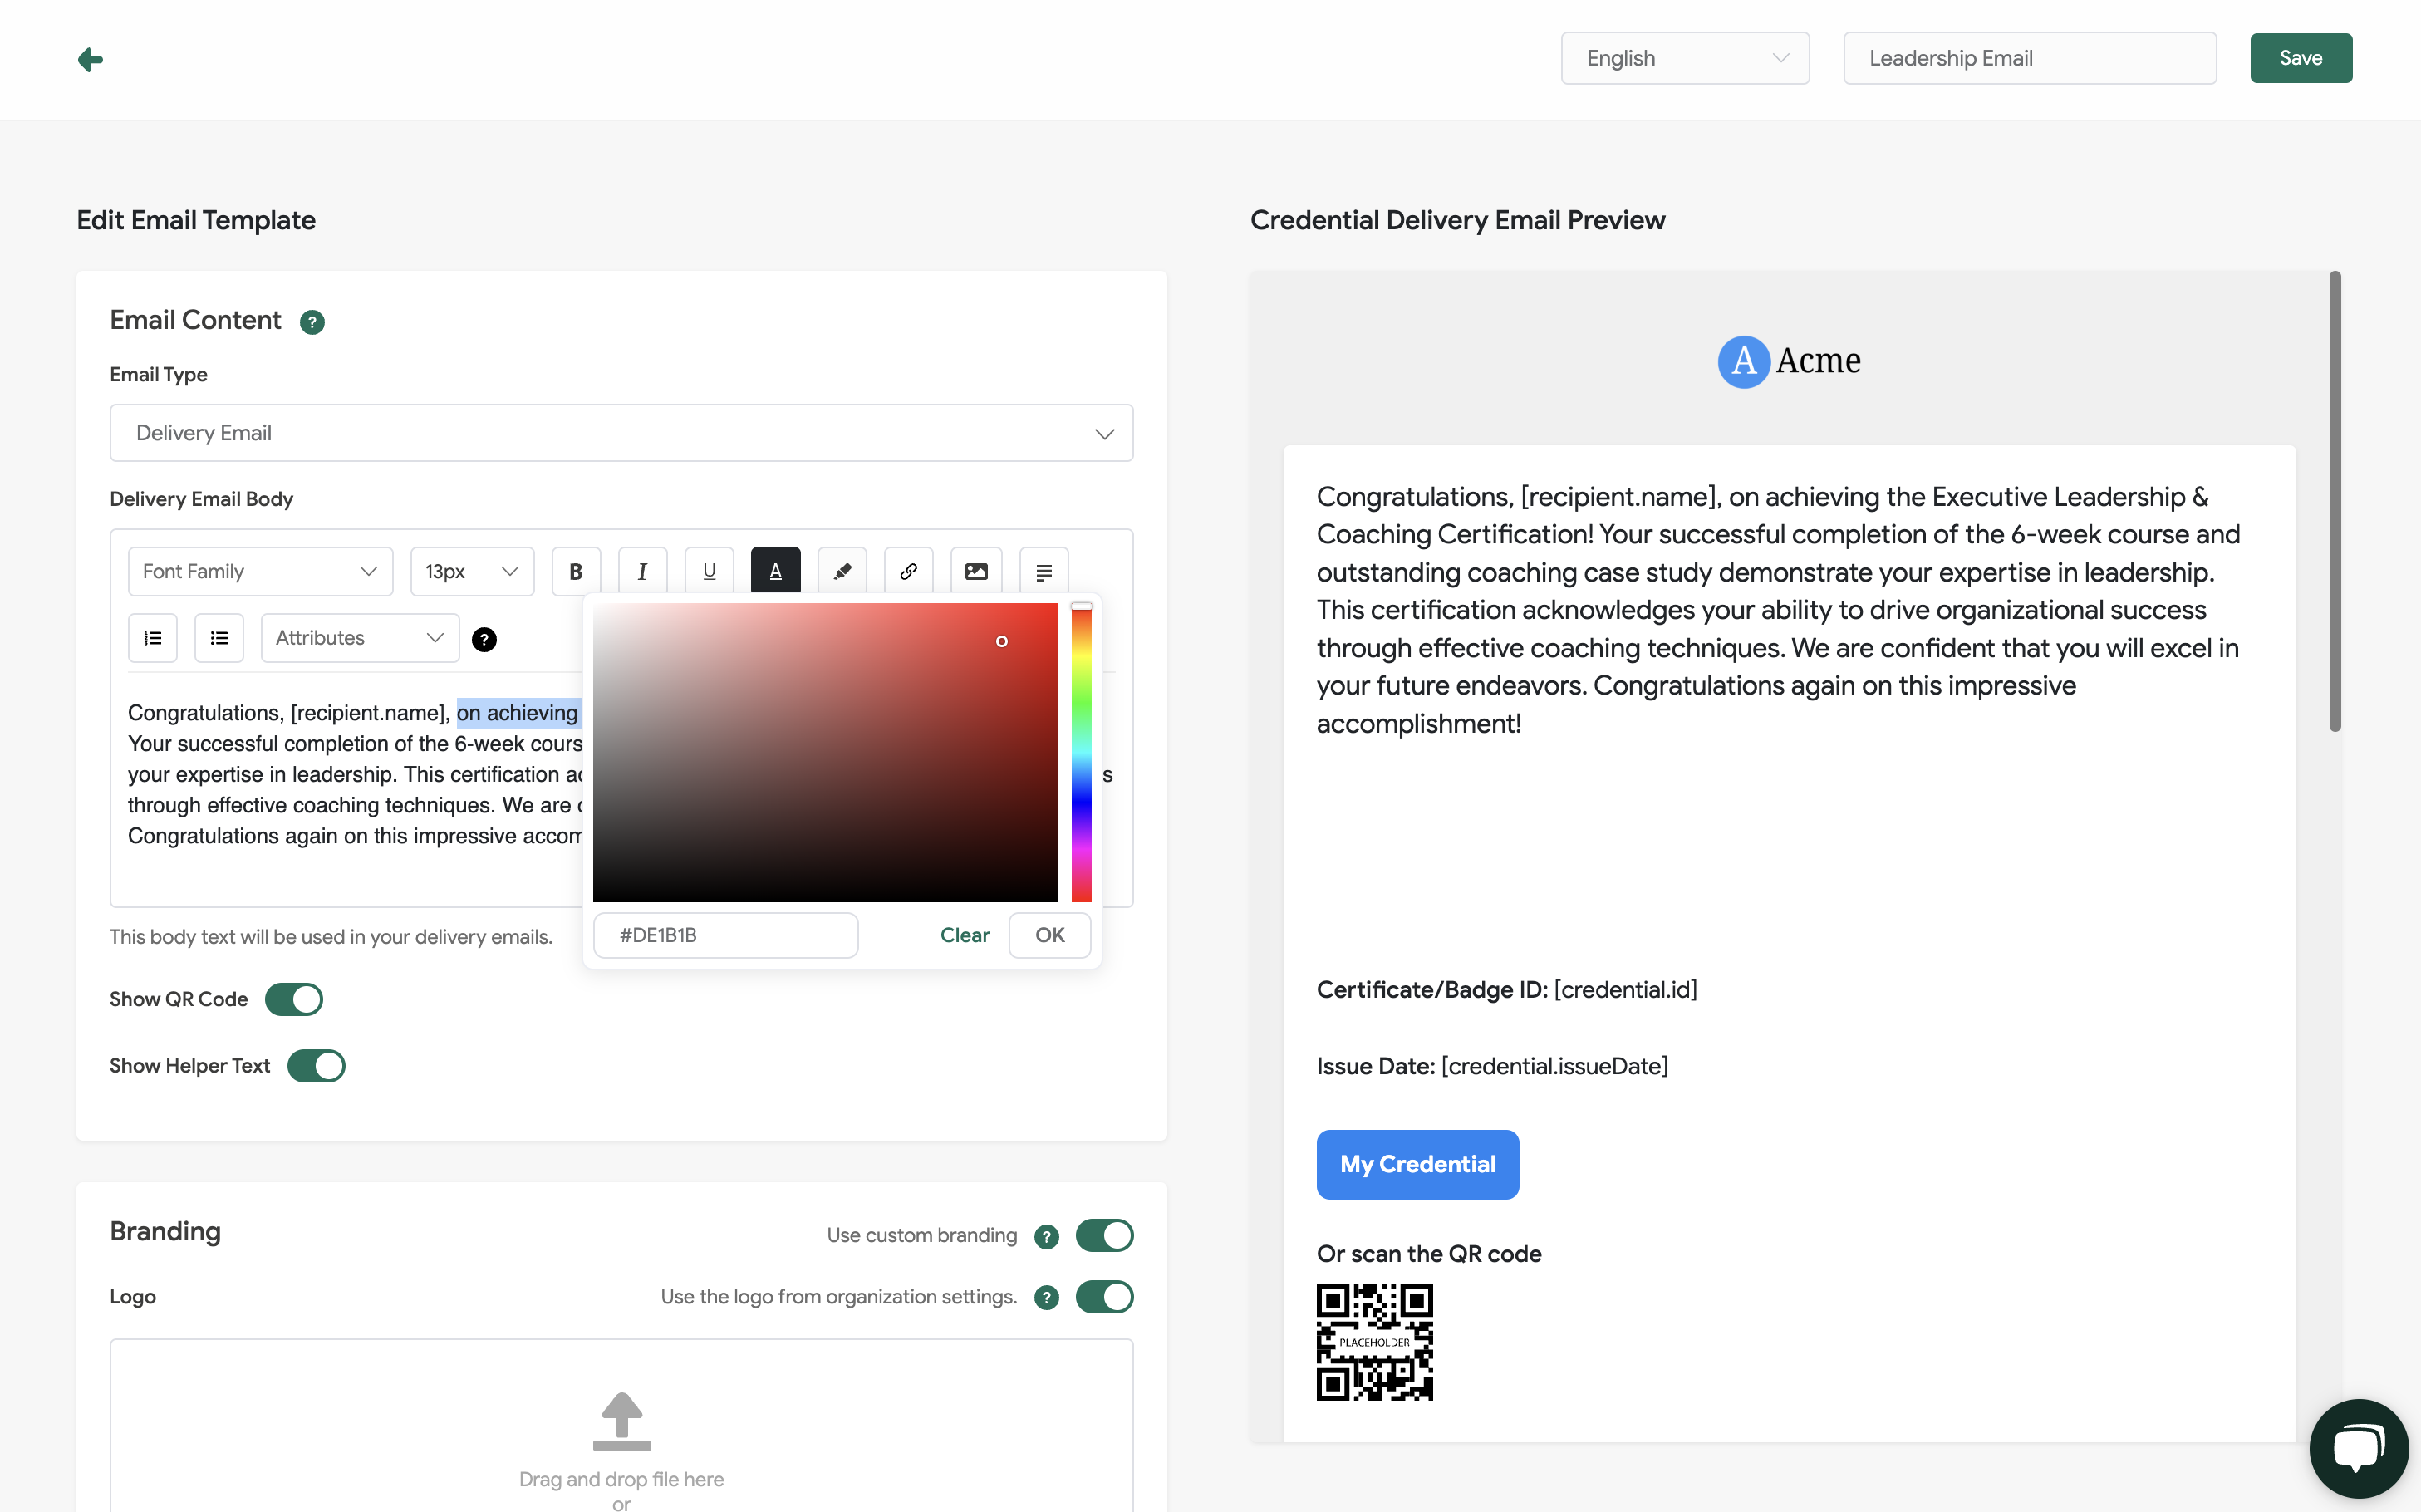
Task: Open the English language dropdown
Action: (x=1684, y=58)
